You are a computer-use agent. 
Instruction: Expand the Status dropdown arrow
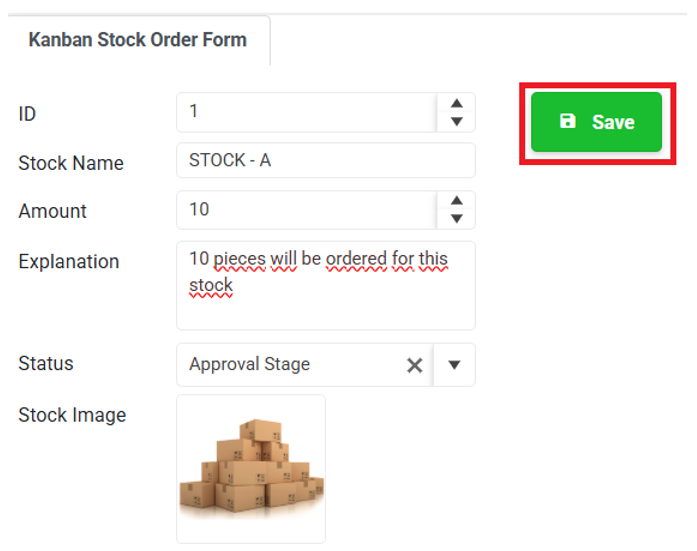tap(454, 365)
